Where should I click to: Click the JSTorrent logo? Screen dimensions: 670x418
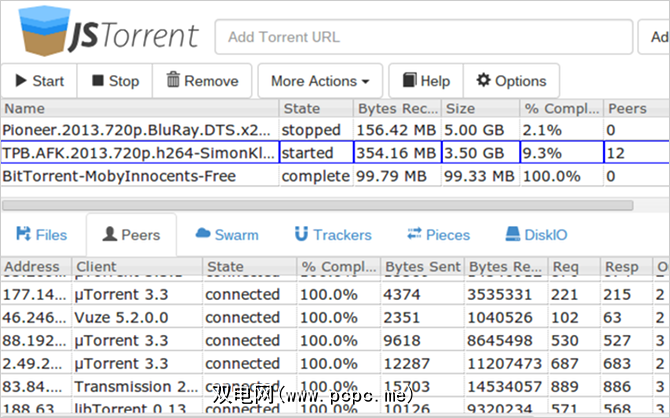(x=109, y=32)
